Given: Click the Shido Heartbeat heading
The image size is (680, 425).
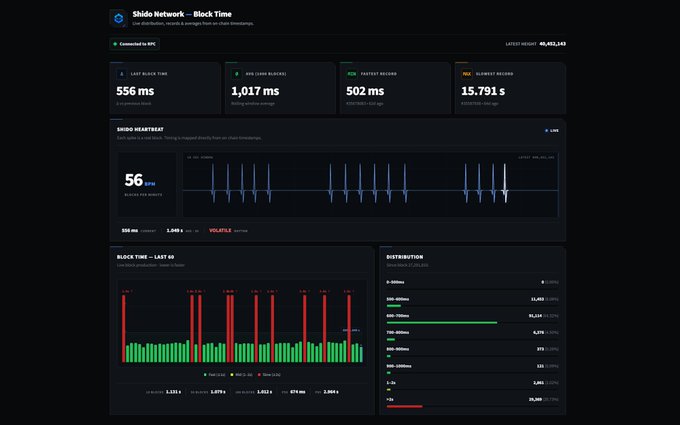Looking at the screenshot, I should pyautogui.click(x=140, y=129).
